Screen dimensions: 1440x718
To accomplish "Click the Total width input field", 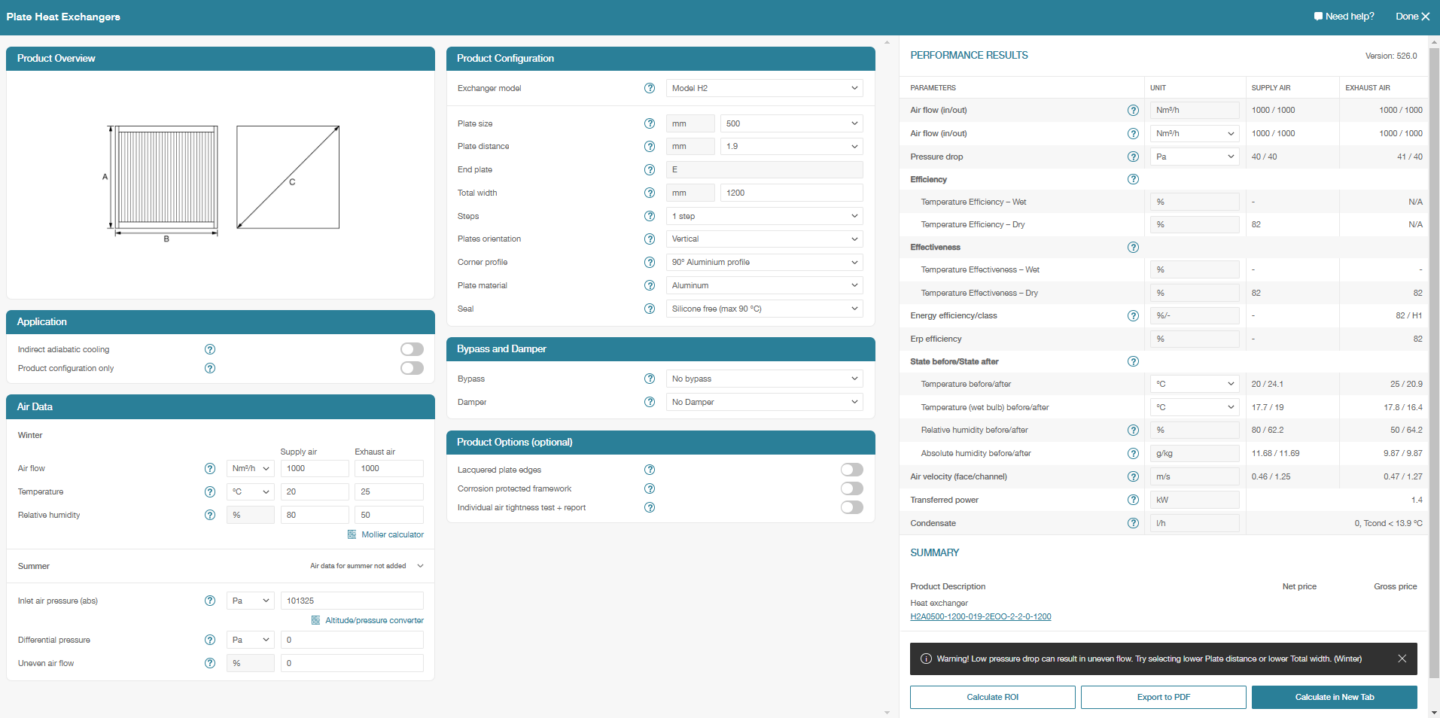I will click(x=790, y=193).
